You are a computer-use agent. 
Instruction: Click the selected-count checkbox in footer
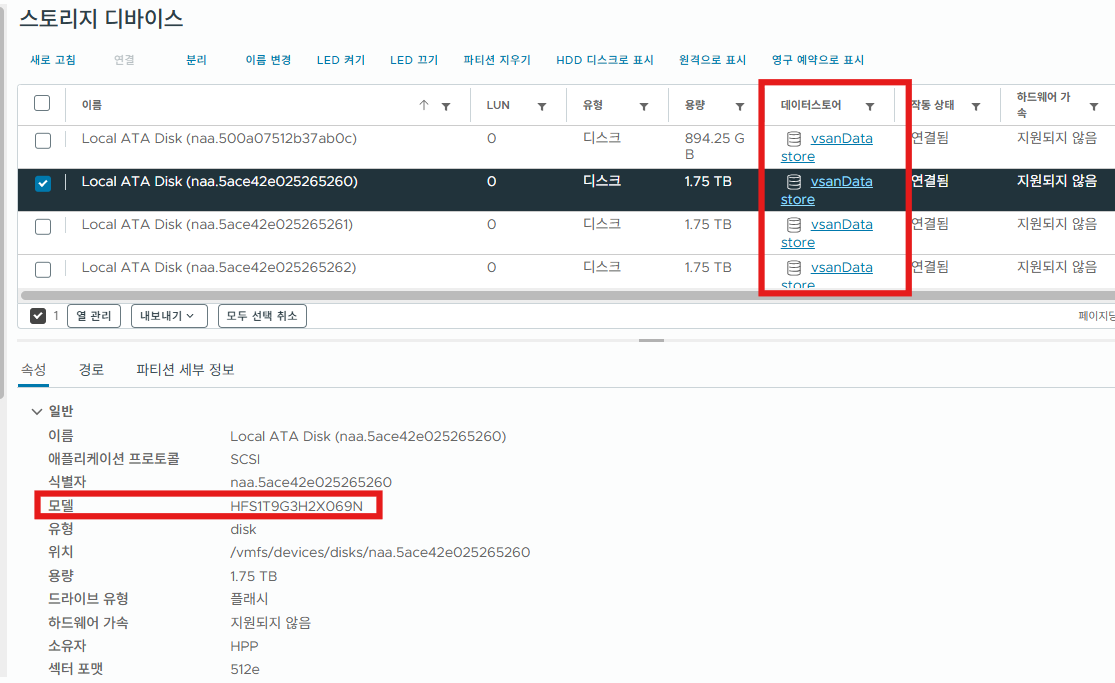(38, 316)
